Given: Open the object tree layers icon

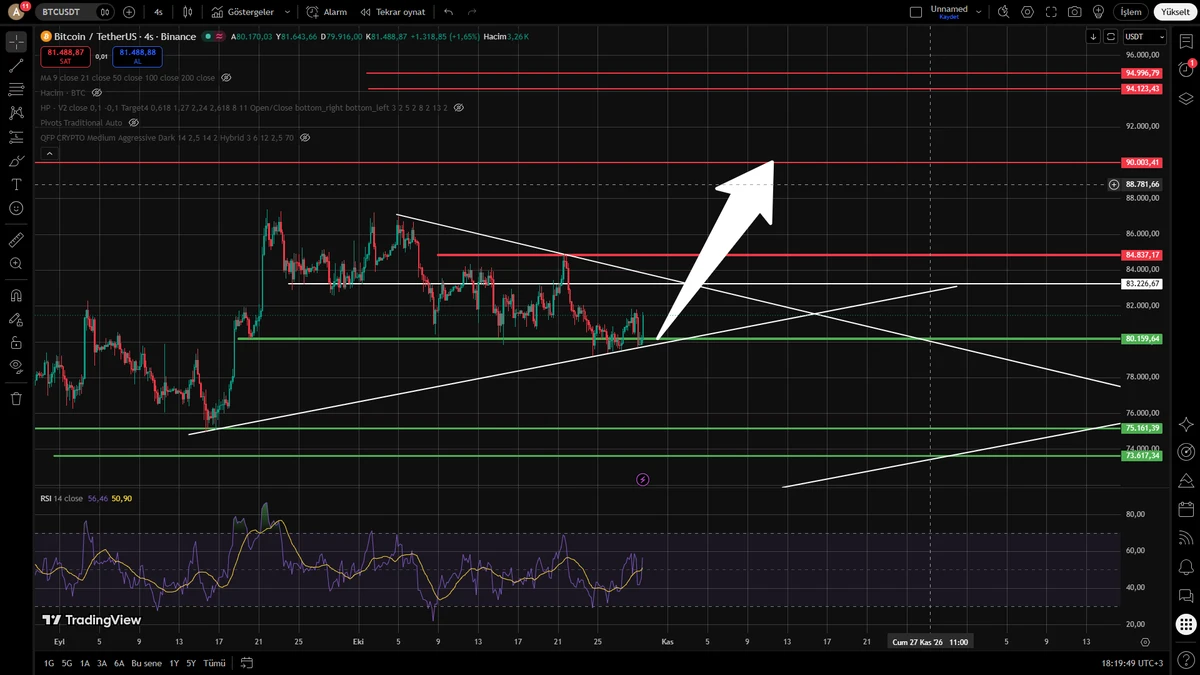Looking at the screenshot, I should pyautogui.click(x=1186, y=98).
